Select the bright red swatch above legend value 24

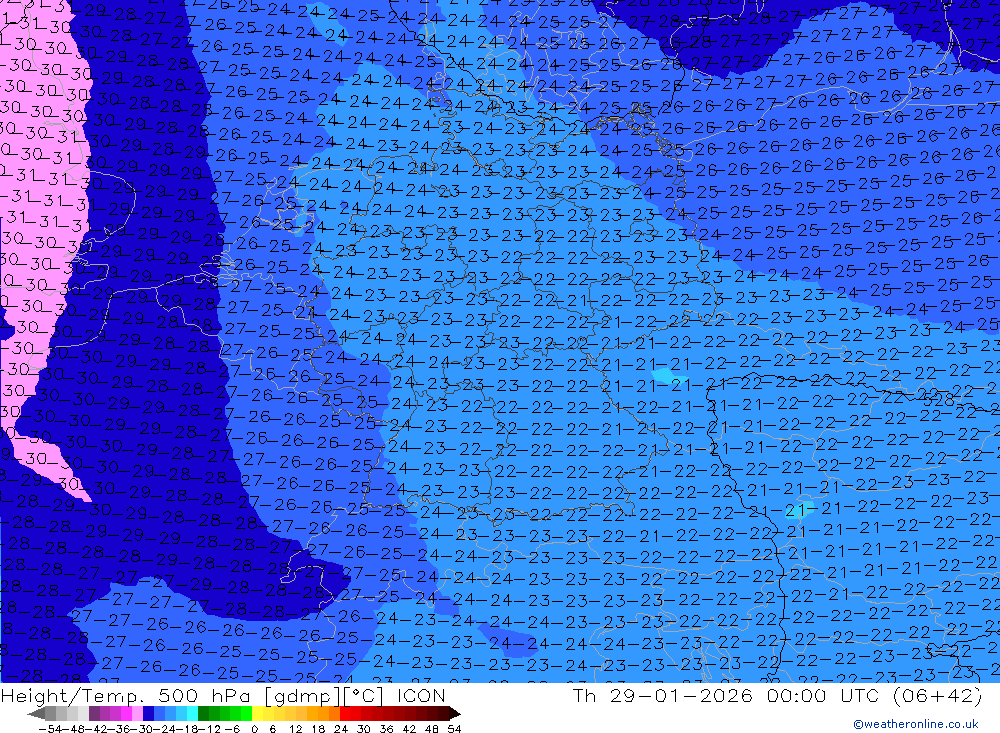tap(345, 713)
